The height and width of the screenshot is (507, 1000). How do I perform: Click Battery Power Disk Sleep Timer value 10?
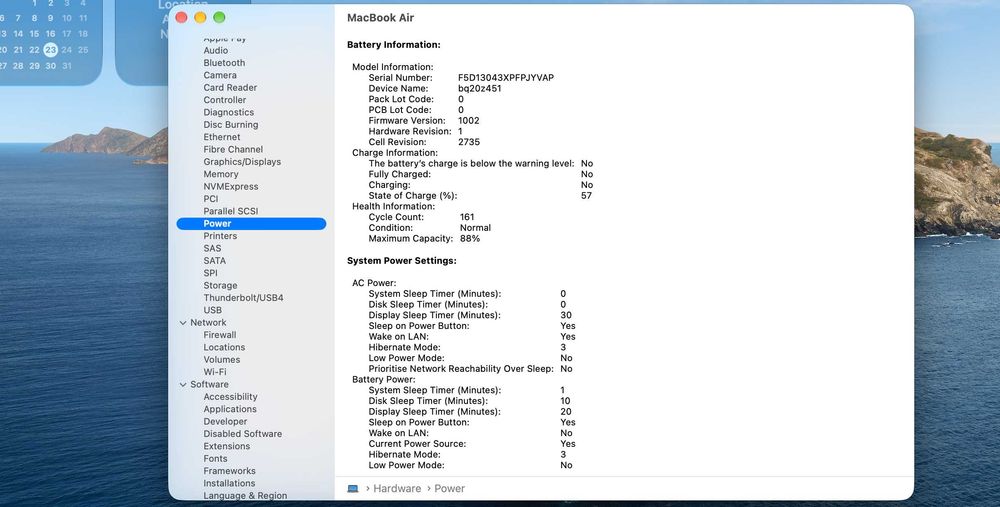pos(565,401)
